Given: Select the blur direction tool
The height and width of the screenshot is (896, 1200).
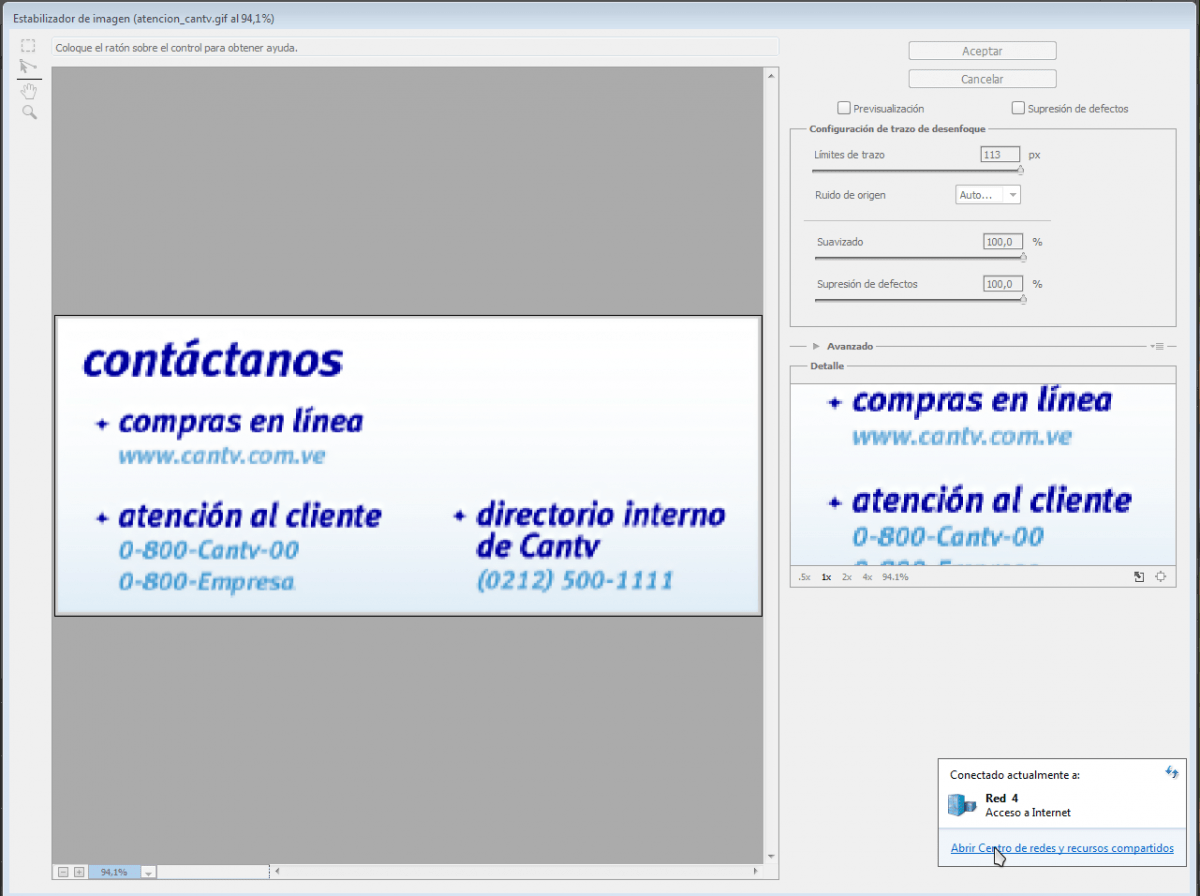Looking at the screenshot, I should [x=28, y=67].
